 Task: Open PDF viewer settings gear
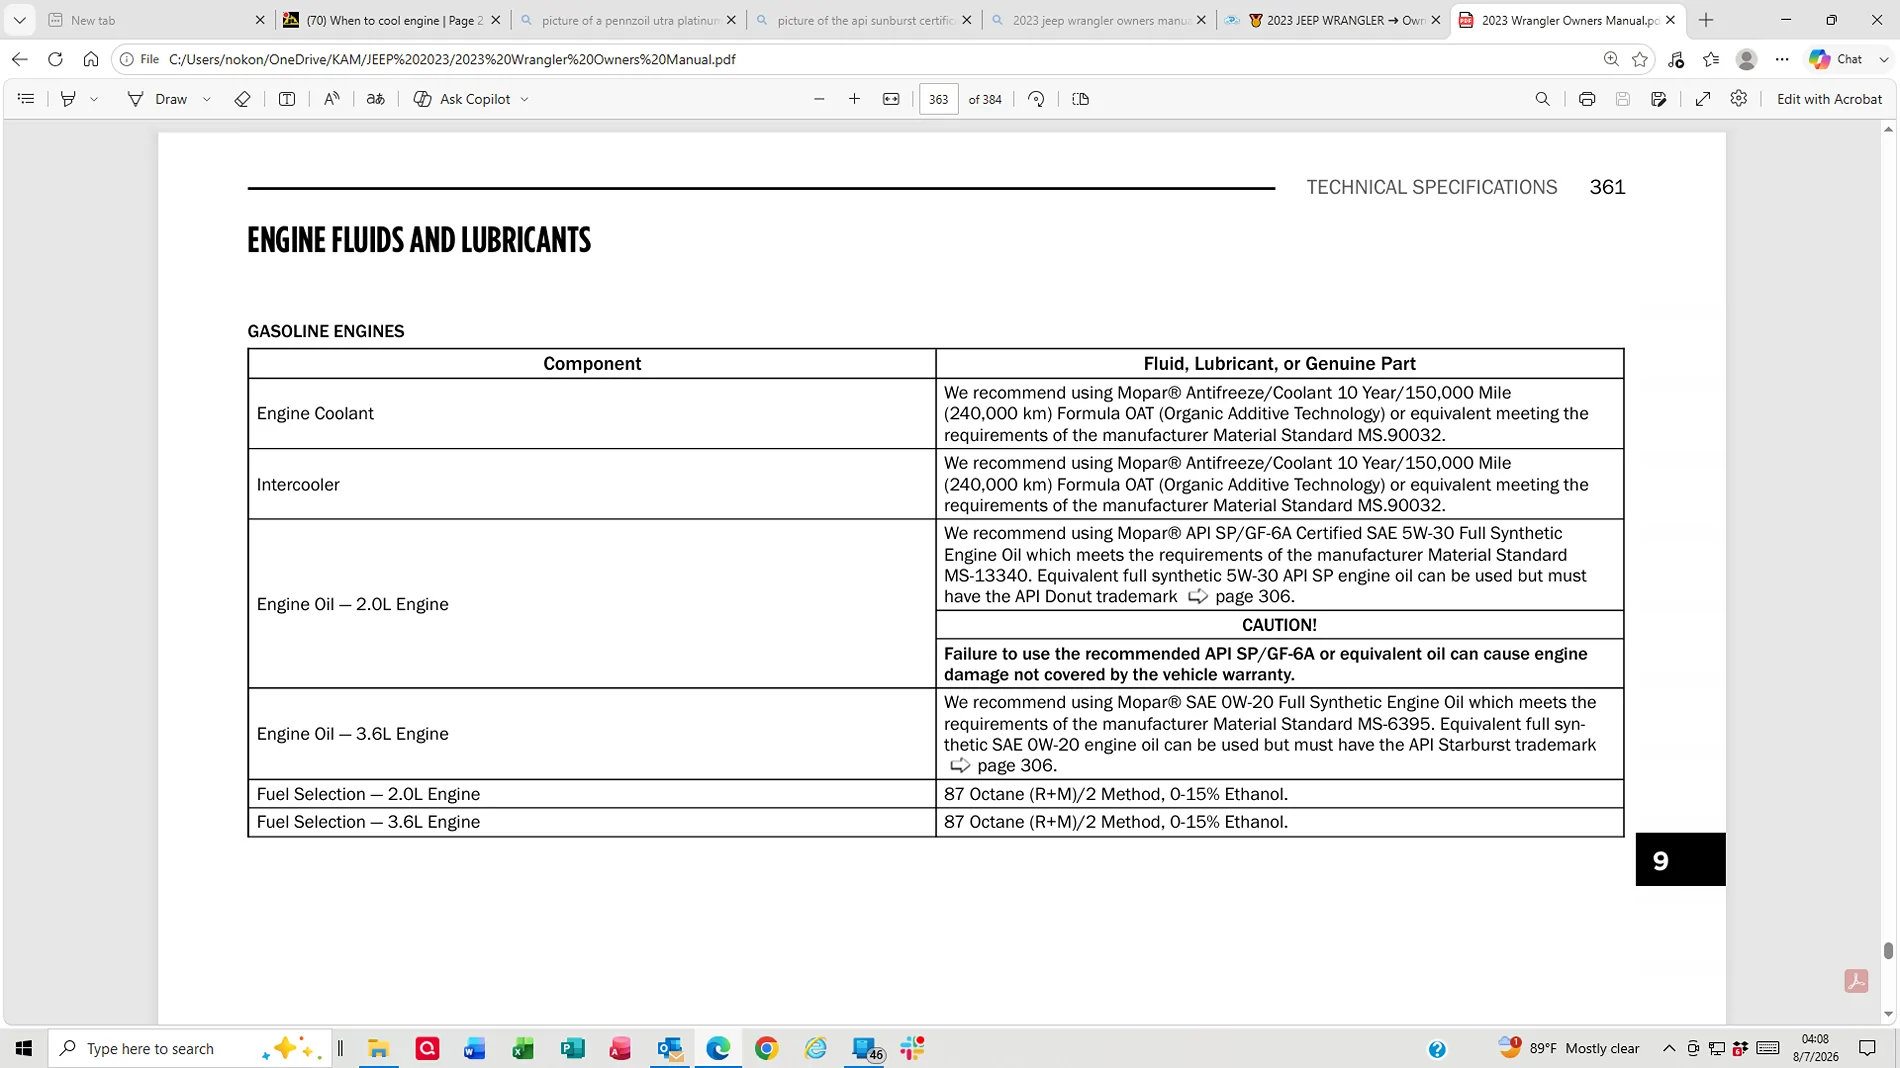(1739, 99)
